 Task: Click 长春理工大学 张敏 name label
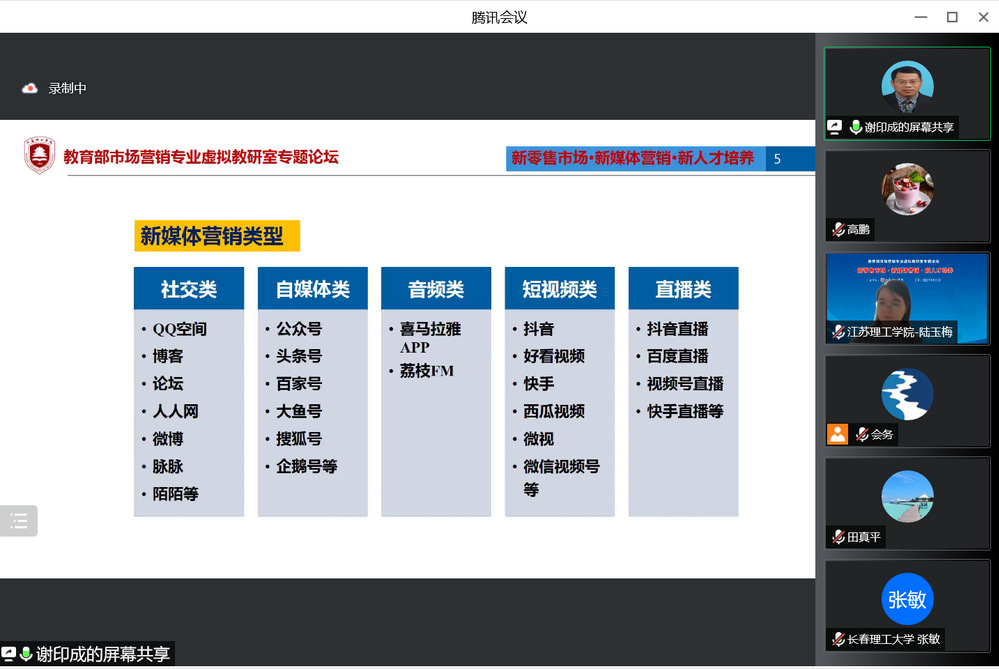tap(893, 639)
